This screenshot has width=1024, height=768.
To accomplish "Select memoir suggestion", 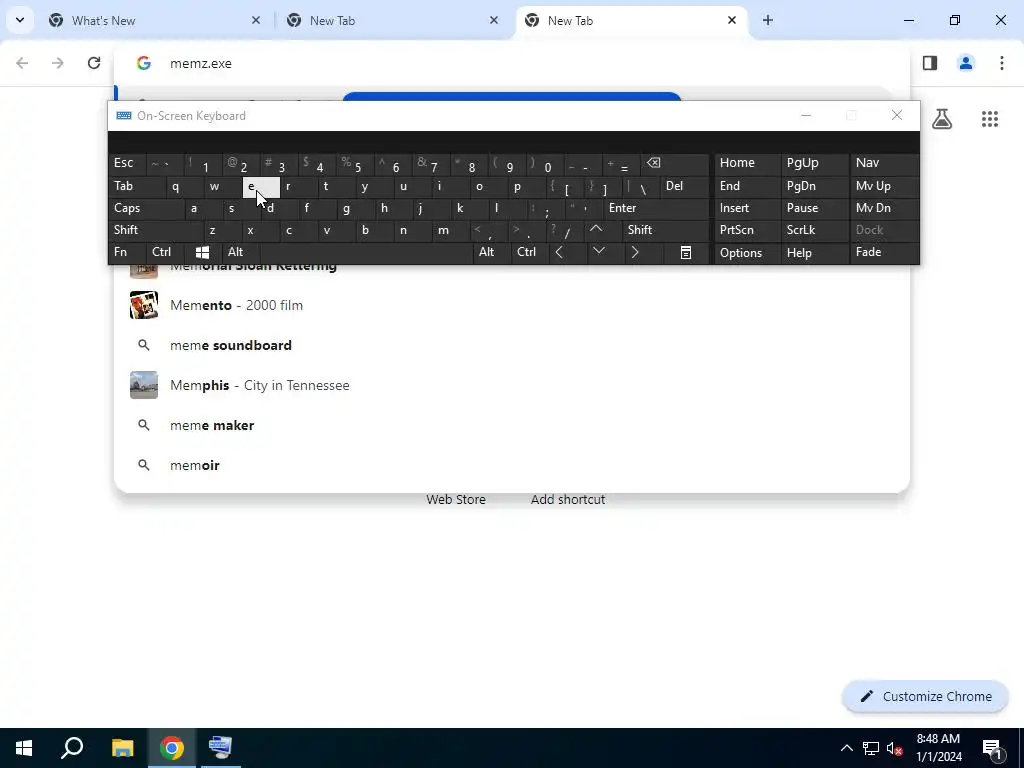I will 511,465.
